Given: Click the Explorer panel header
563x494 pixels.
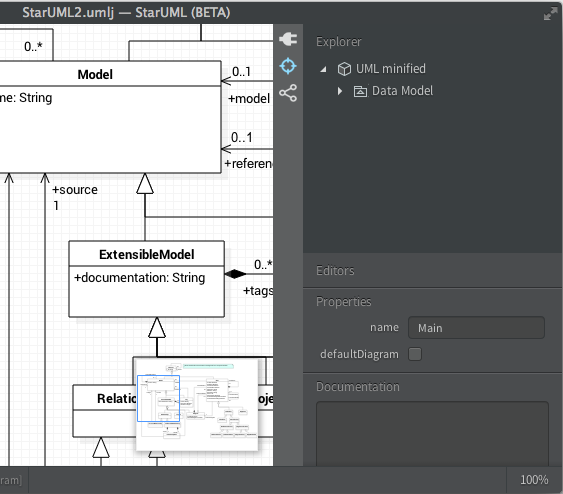Looking at the screenshot, I should click(x=339, y=42).
